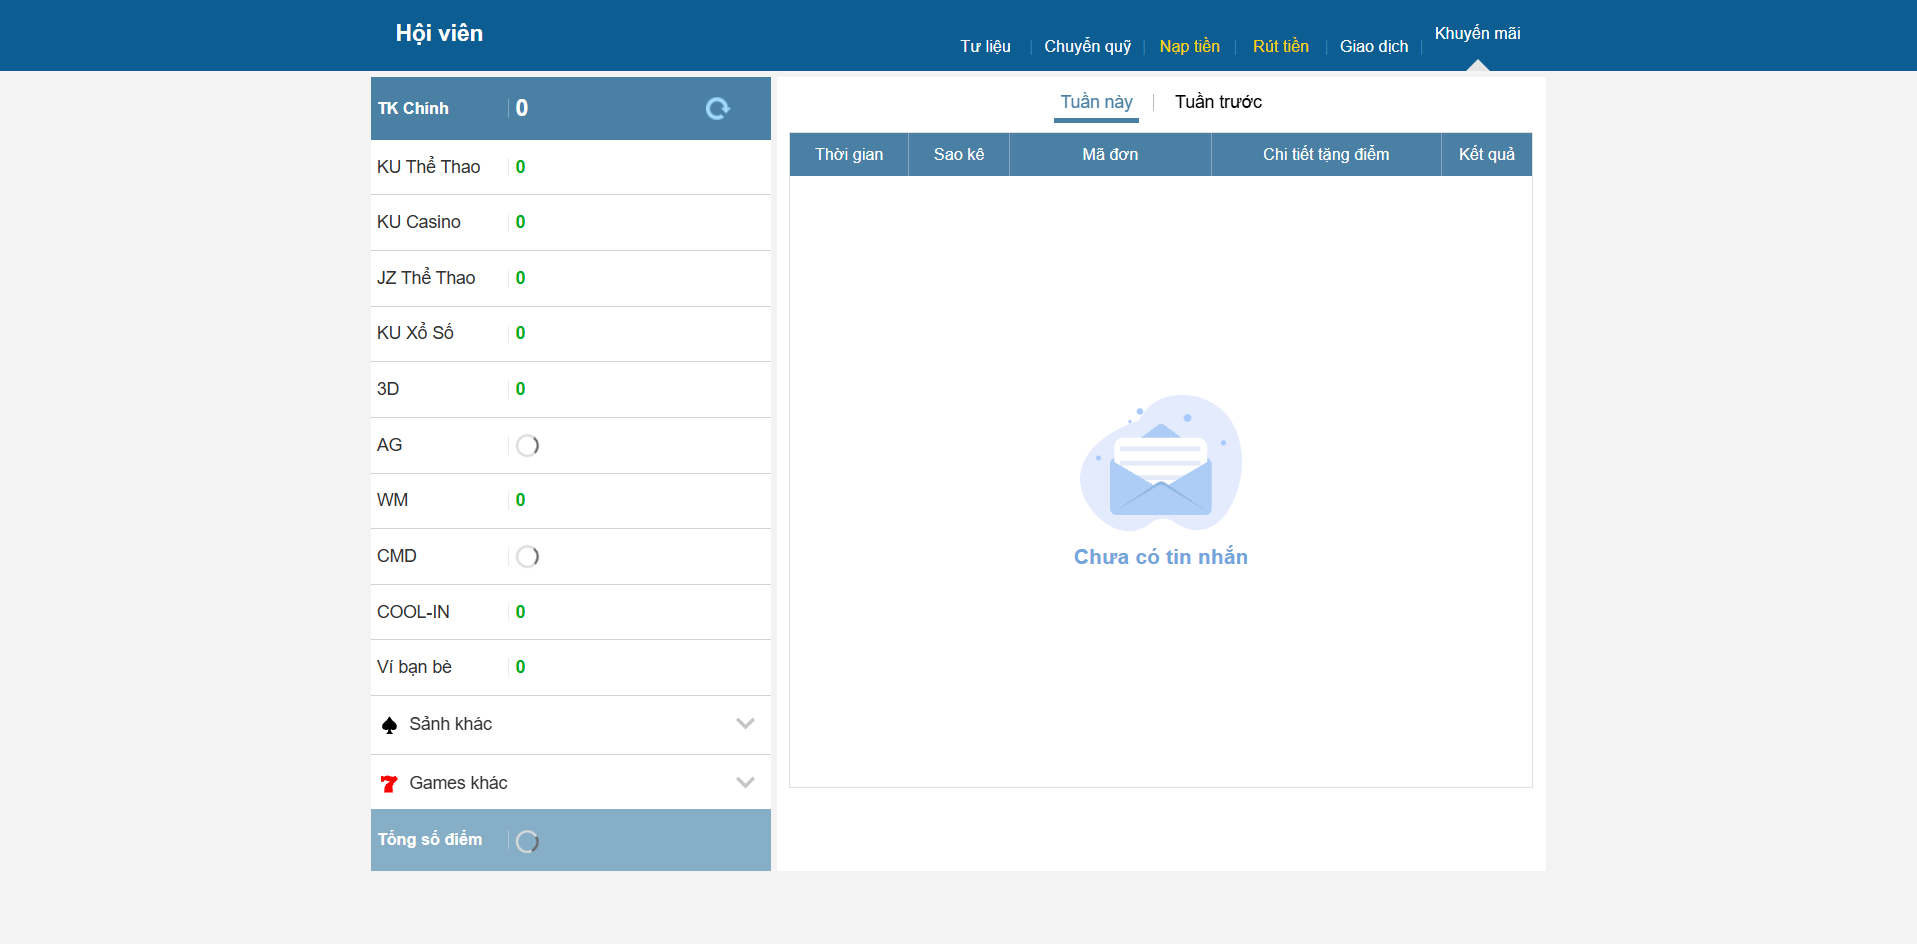Go to Chuyển quỹ in top menu
The image size is (1917, 944).
1087,46
